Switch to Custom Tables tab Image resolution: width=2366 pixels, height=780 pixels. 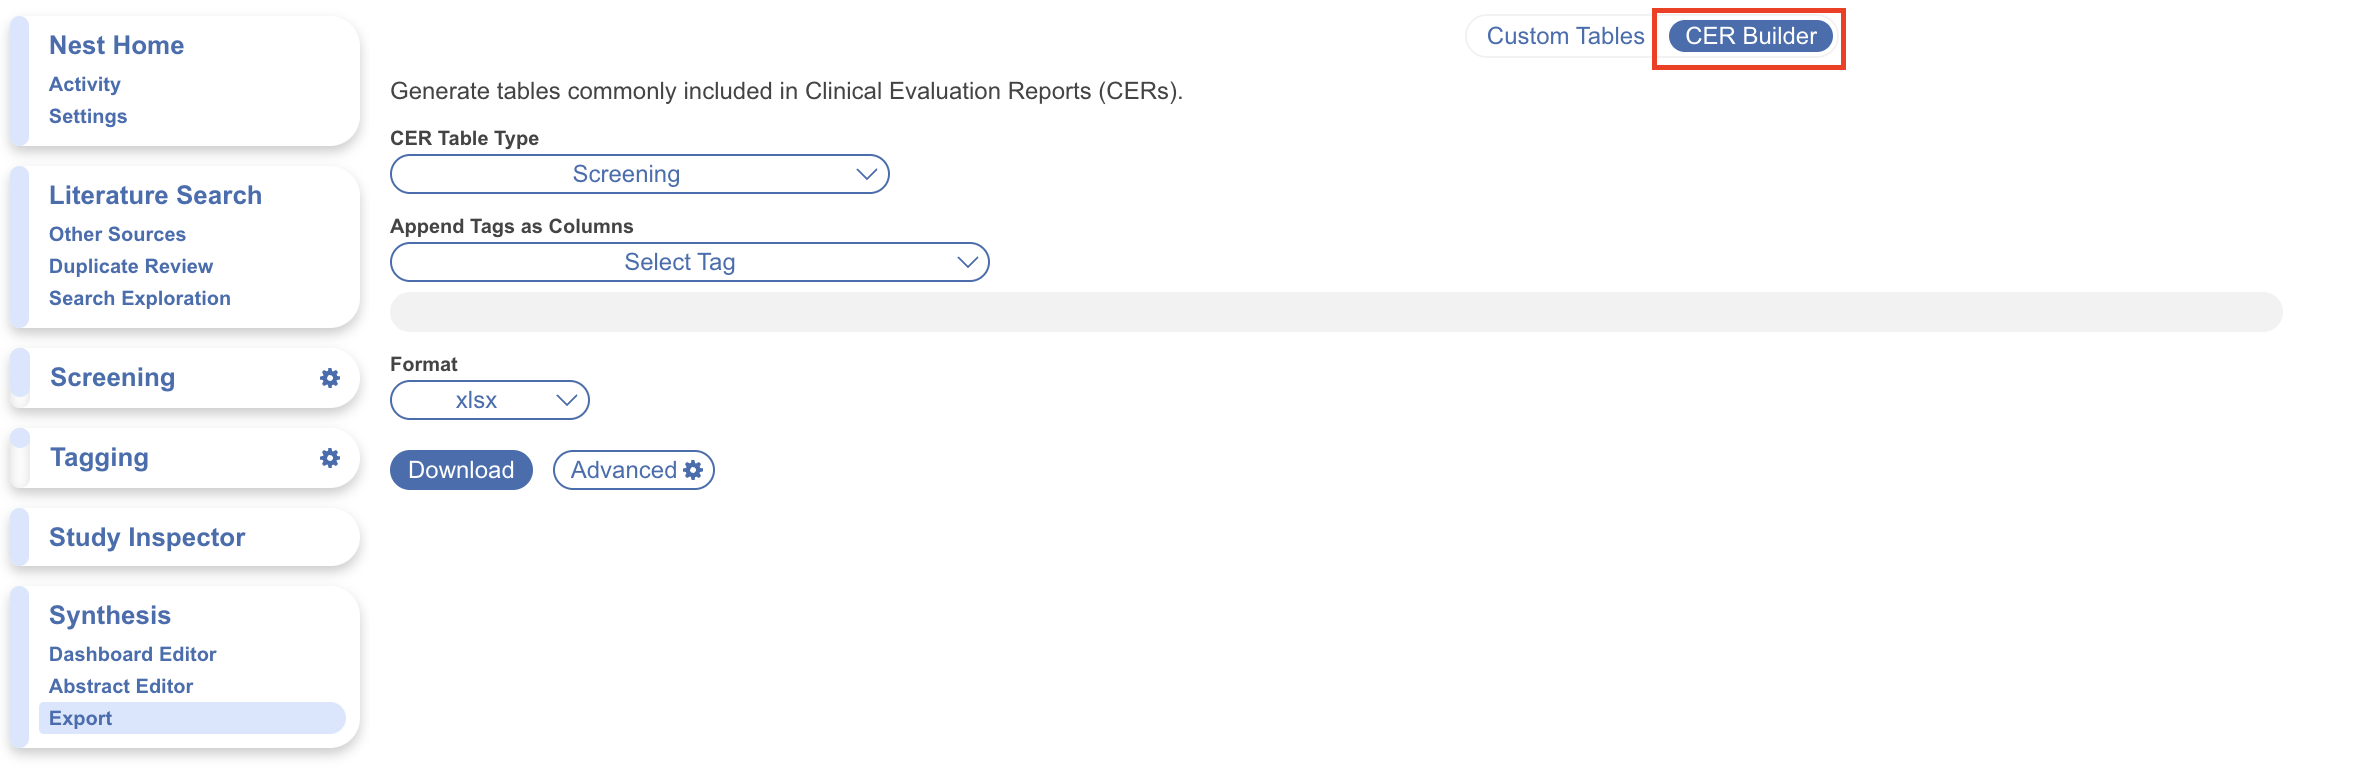click(1564, 36)
